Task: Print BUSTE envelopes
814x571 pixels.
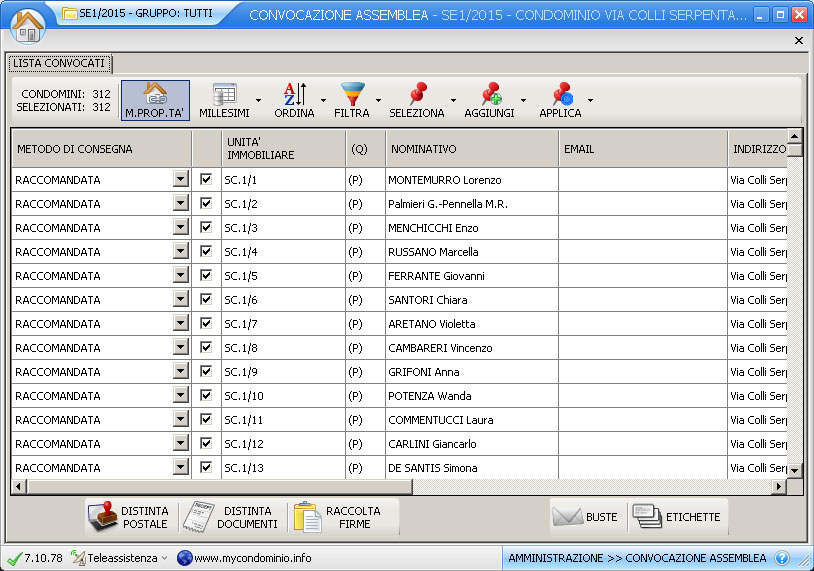Action: (587, 517)
